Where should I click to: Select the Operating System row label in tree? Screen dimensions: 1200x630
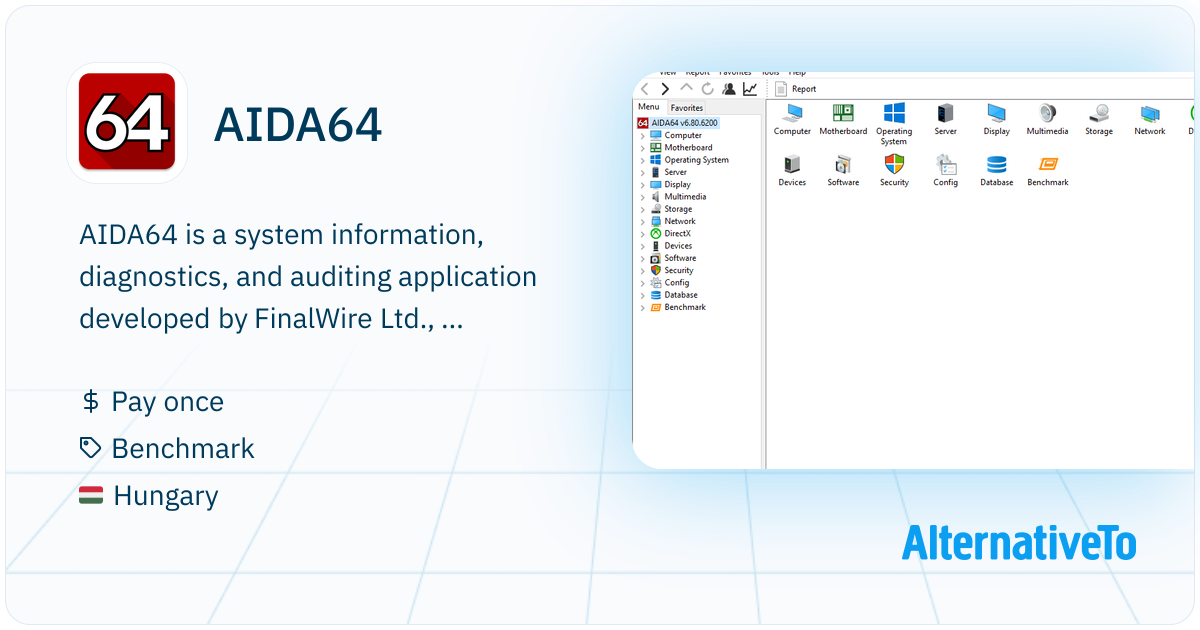pyautogui.click(x=696, y=160)
